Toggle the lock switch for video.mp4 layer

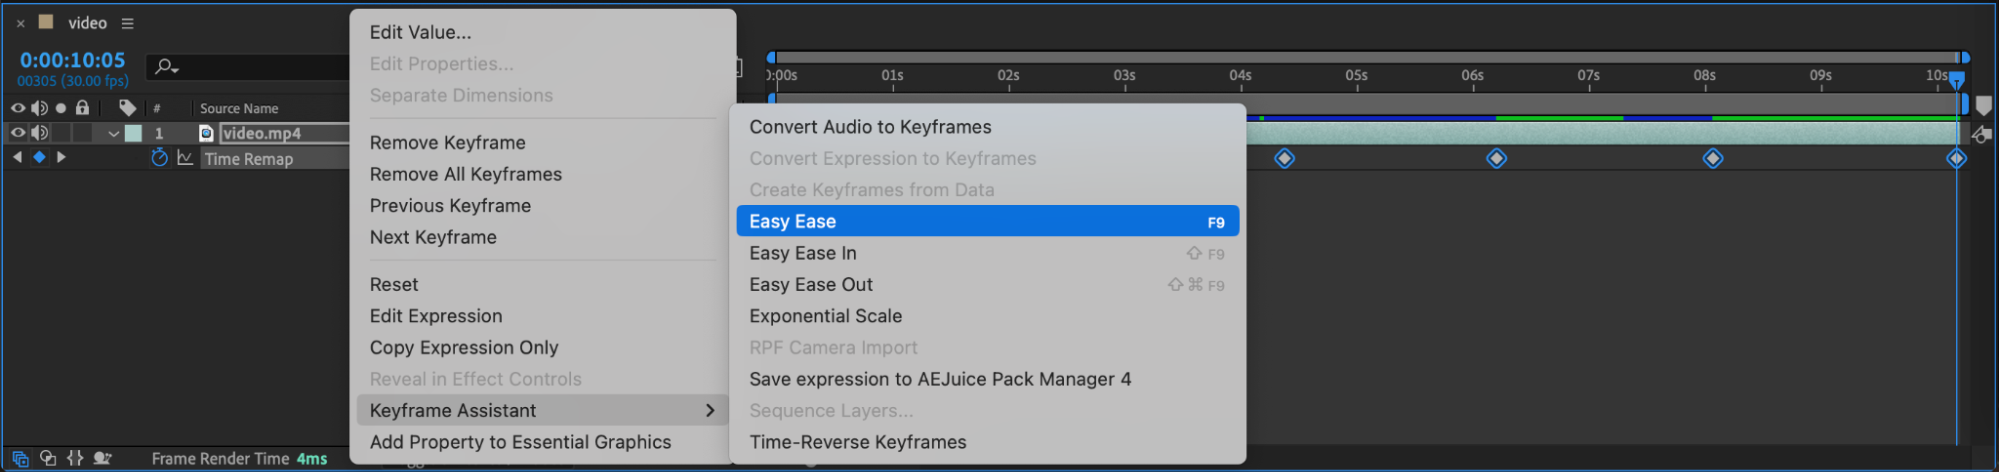pyautogui.click(x=83, y=132)
